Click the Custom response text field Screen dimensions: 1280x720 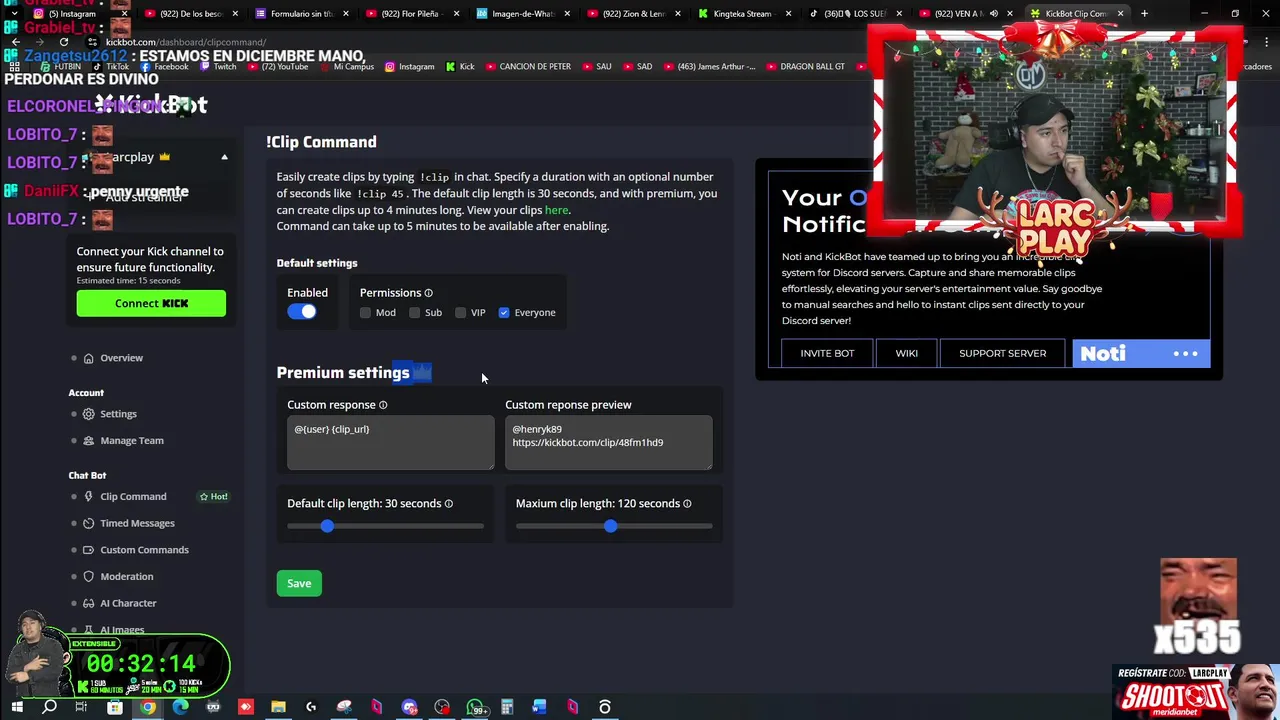click(x=390, y=443)
